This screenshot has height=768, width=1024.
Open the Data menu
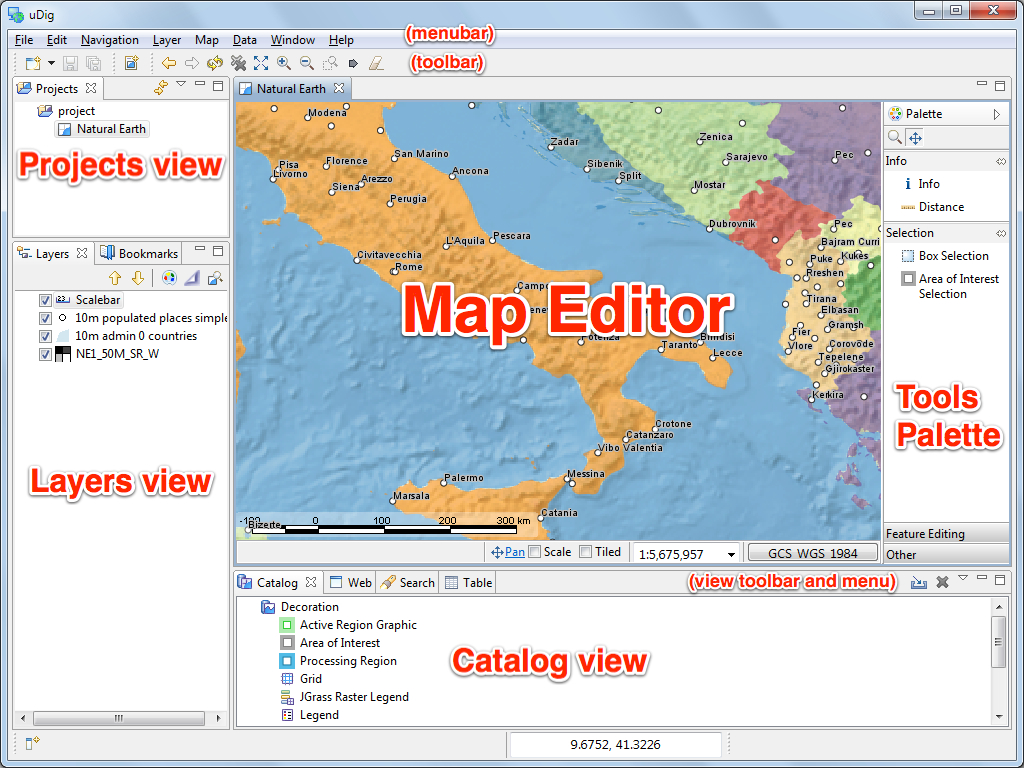pyautogui.click(x=245, y=40)
